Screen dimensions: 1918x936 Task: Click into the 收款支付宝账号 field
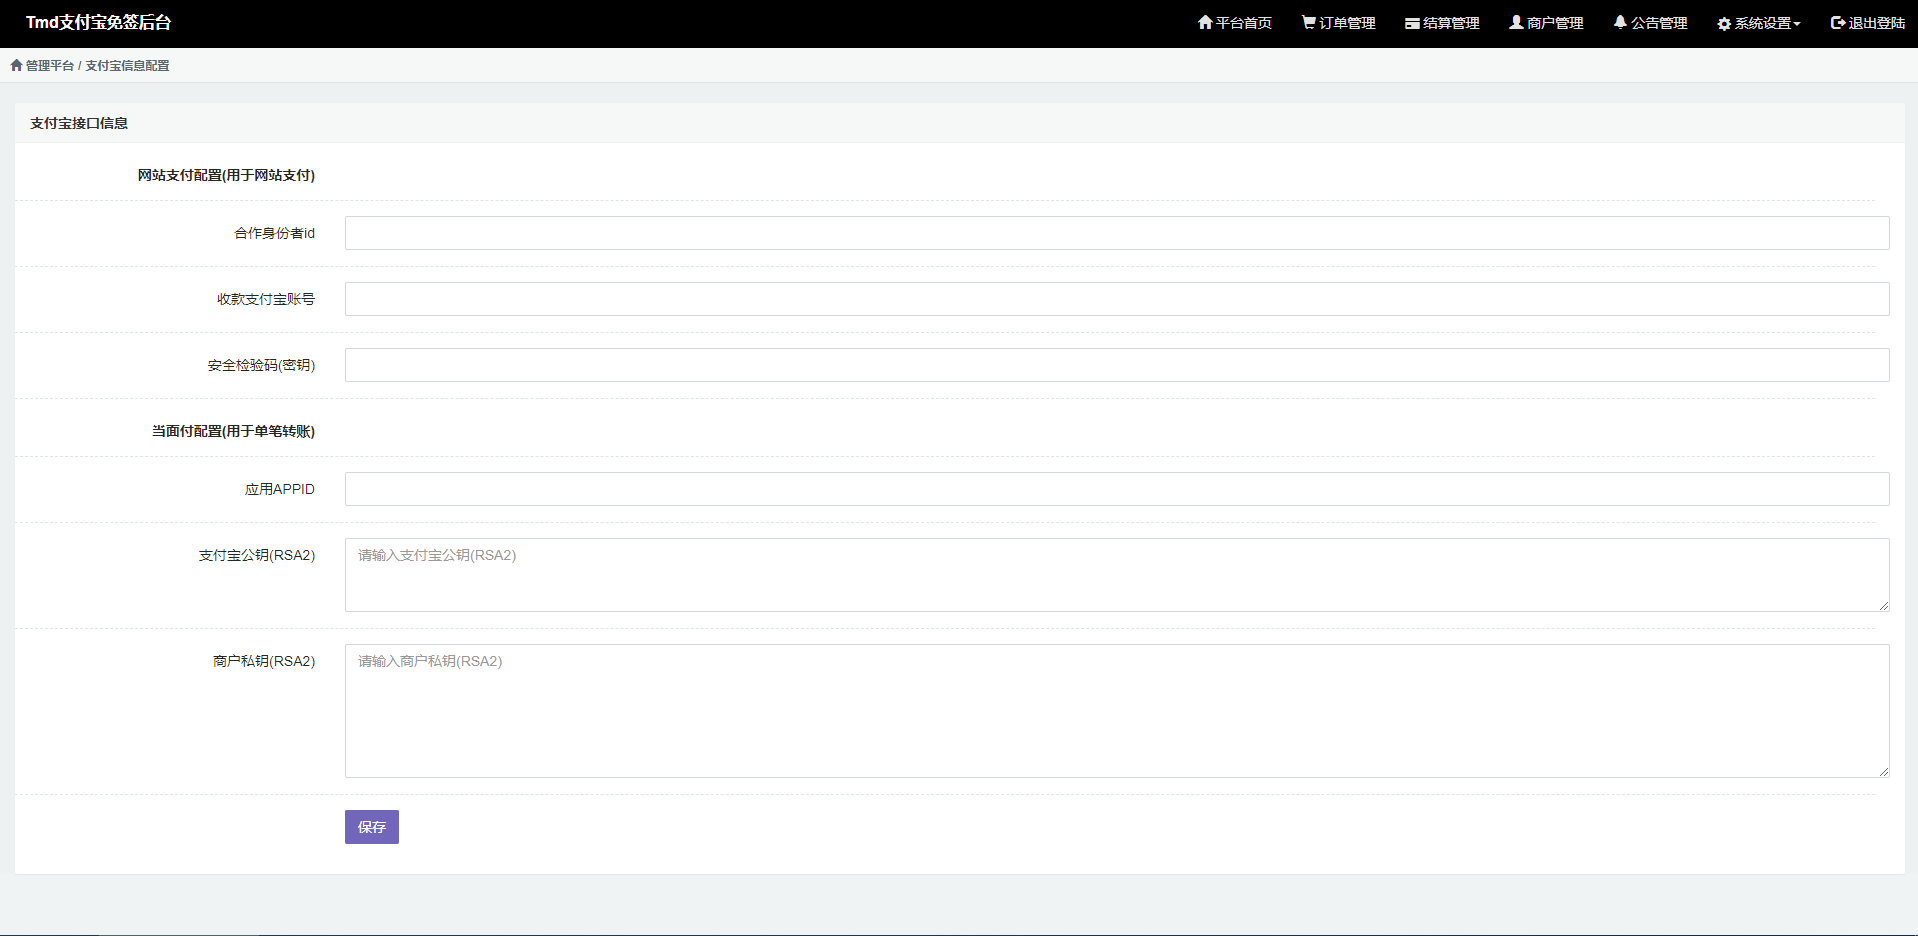coord(1116,299)
